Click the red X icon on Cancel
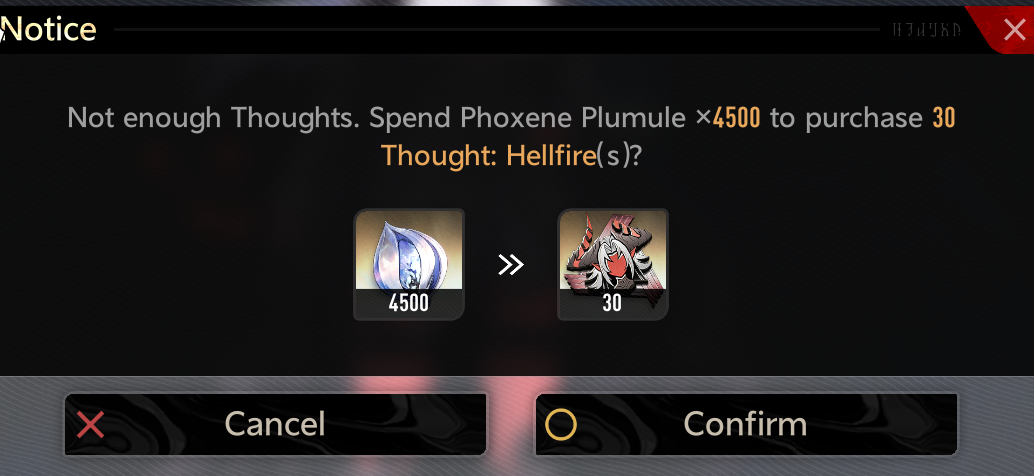This screenshot has height=476, width=1034. [90, 425]
